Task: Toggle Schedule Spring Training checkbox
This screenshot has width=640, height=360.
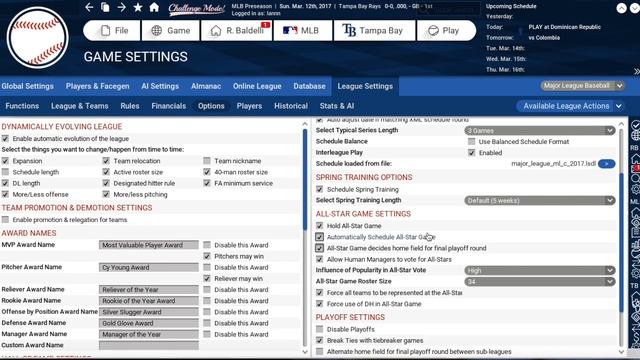Action: click(x=319, y=189)
